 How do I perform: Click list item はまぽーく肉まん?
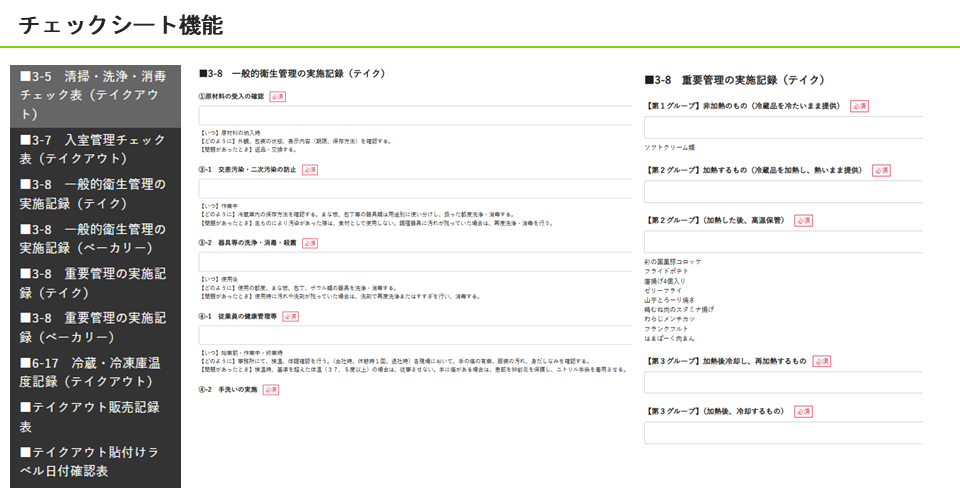669,338
